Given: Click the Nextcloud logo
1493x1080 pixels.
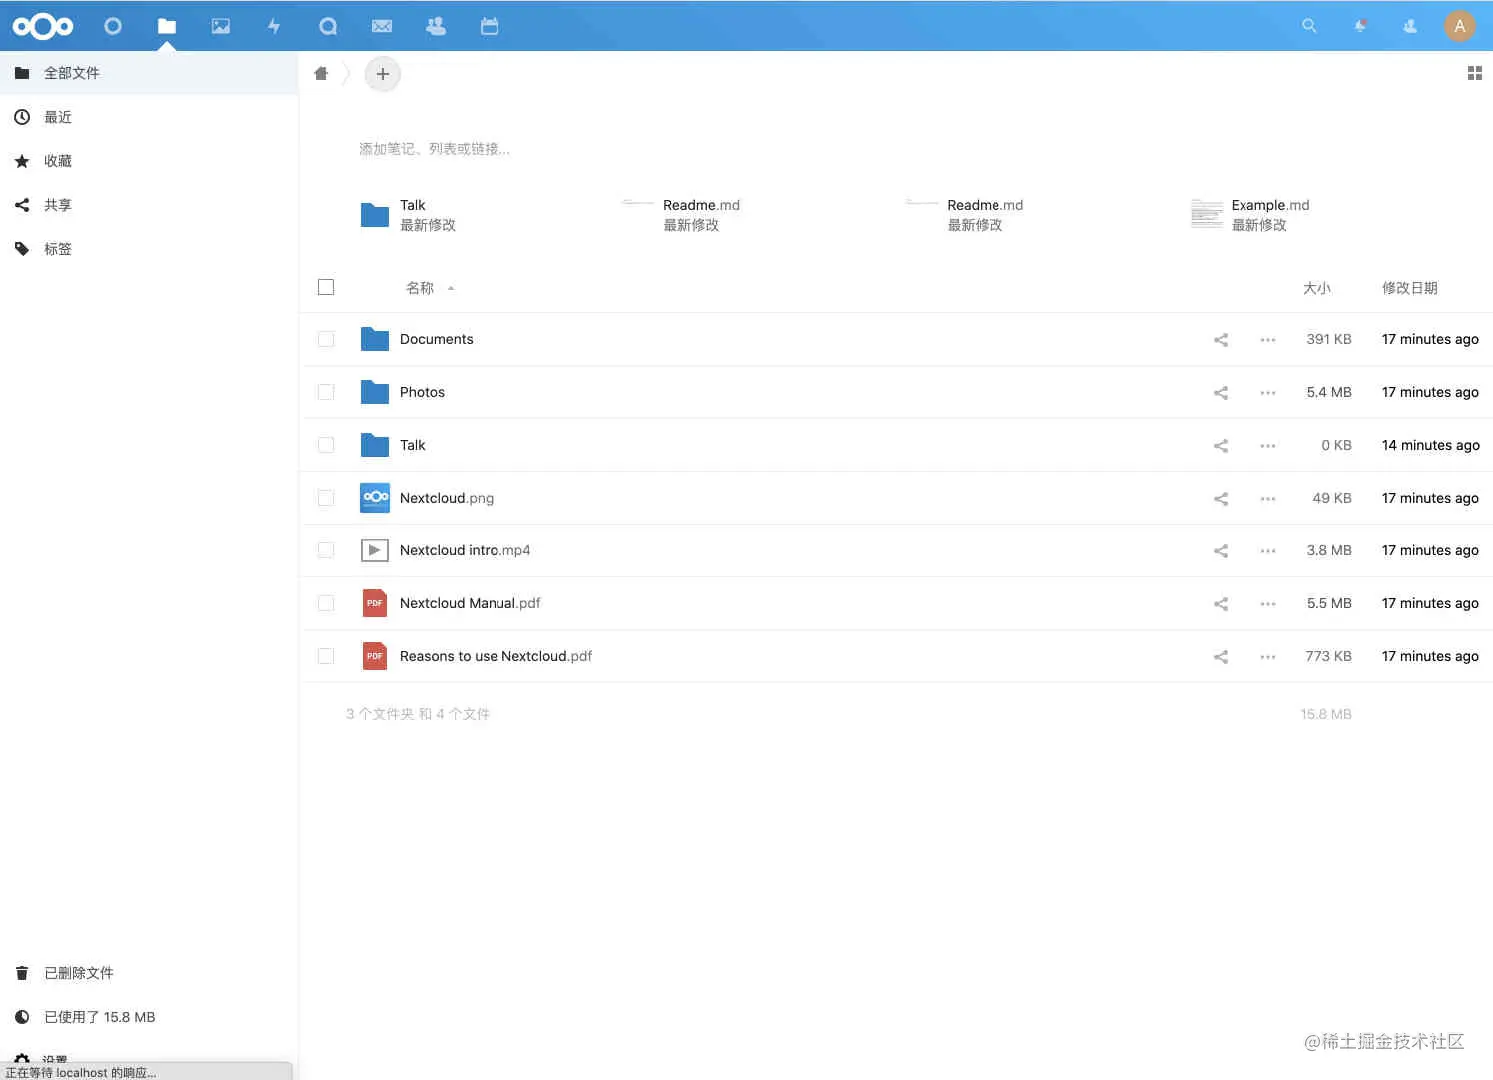Looking at the screenshot, I should pyautogui.click(x=42, y=26).
